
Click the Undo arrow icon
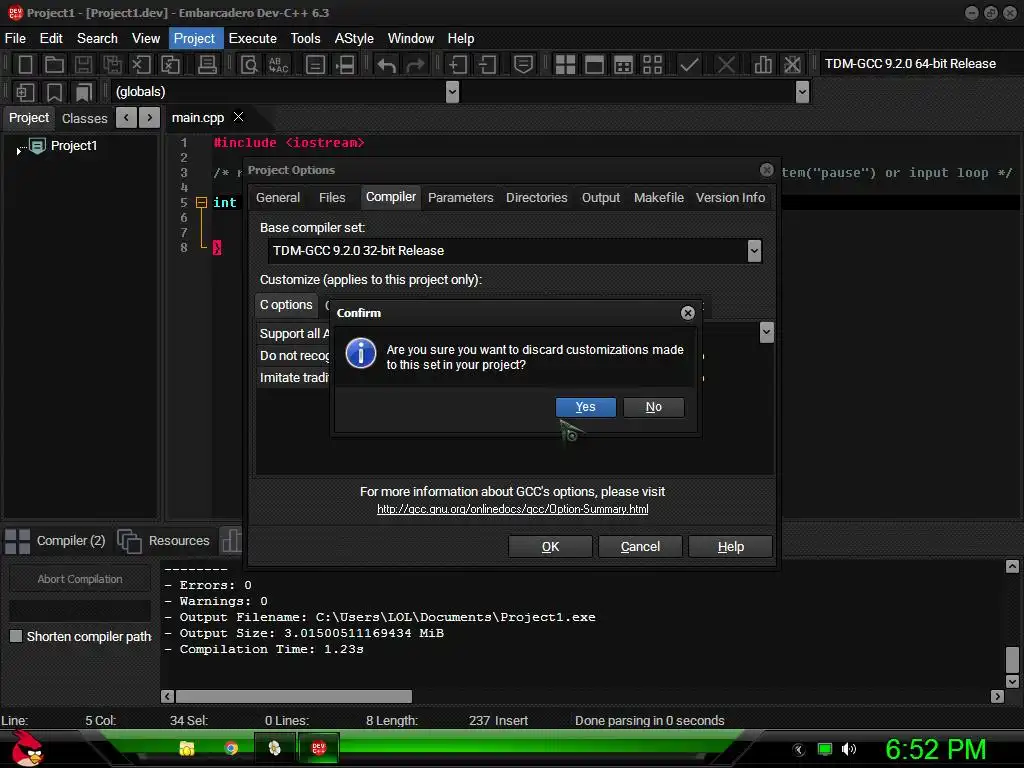387,65
